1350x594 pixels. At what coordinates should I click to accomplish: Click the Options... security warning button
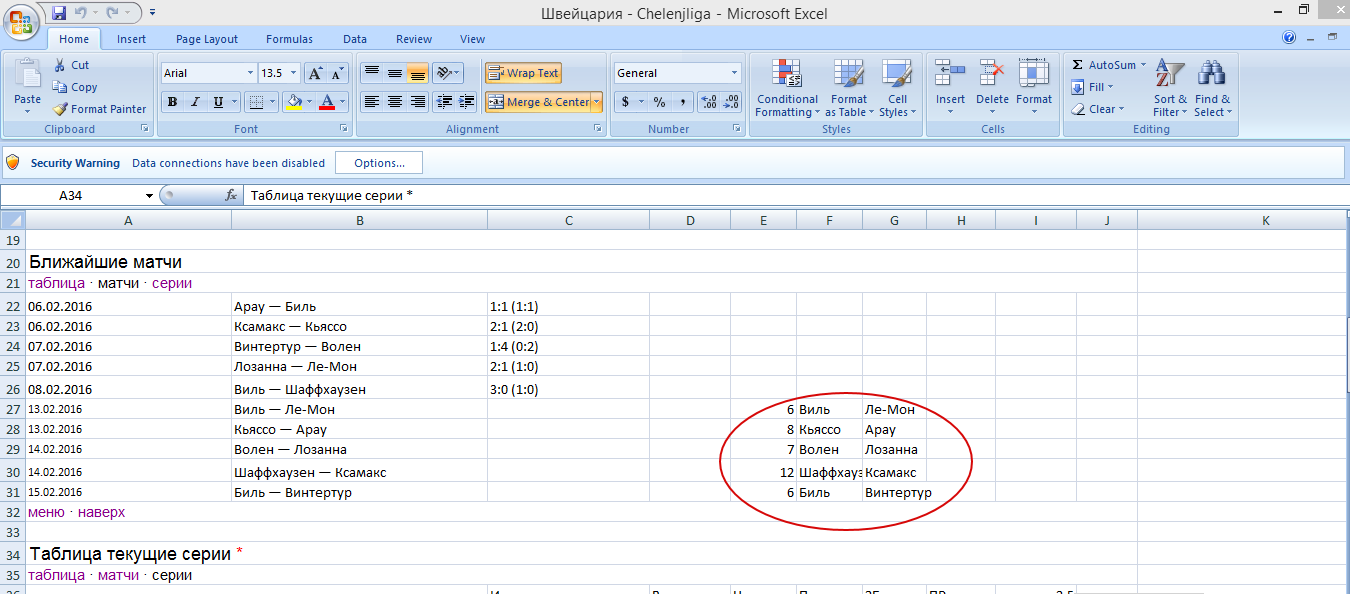tap(379, 163)
